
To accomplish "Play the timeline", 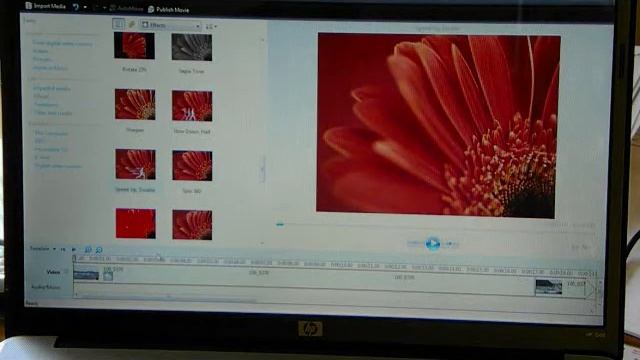I will point(73,249).
